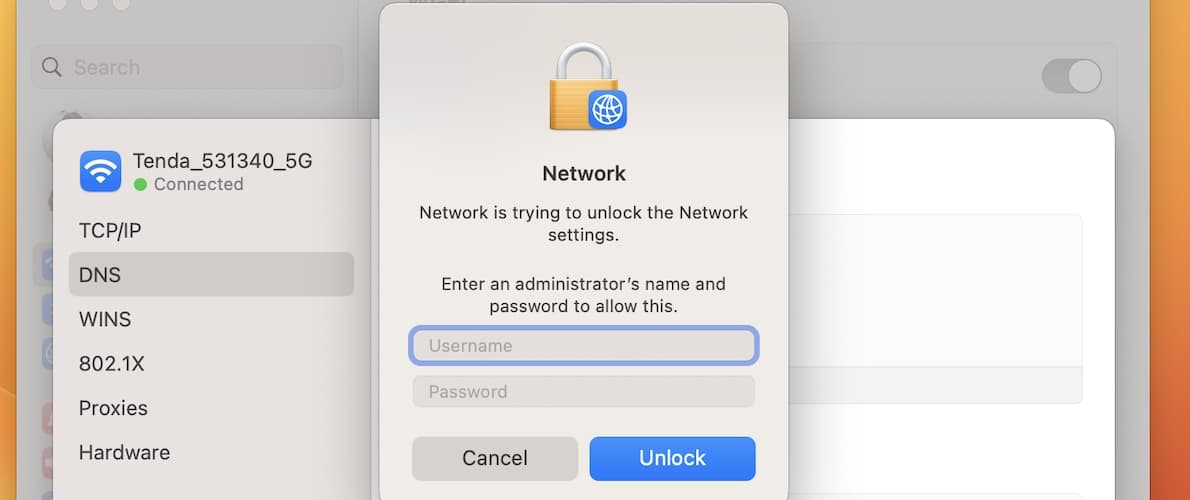
Task: Click the blue Wi-Fi icon
Action: pyautogui.click(x=100, y=171)
